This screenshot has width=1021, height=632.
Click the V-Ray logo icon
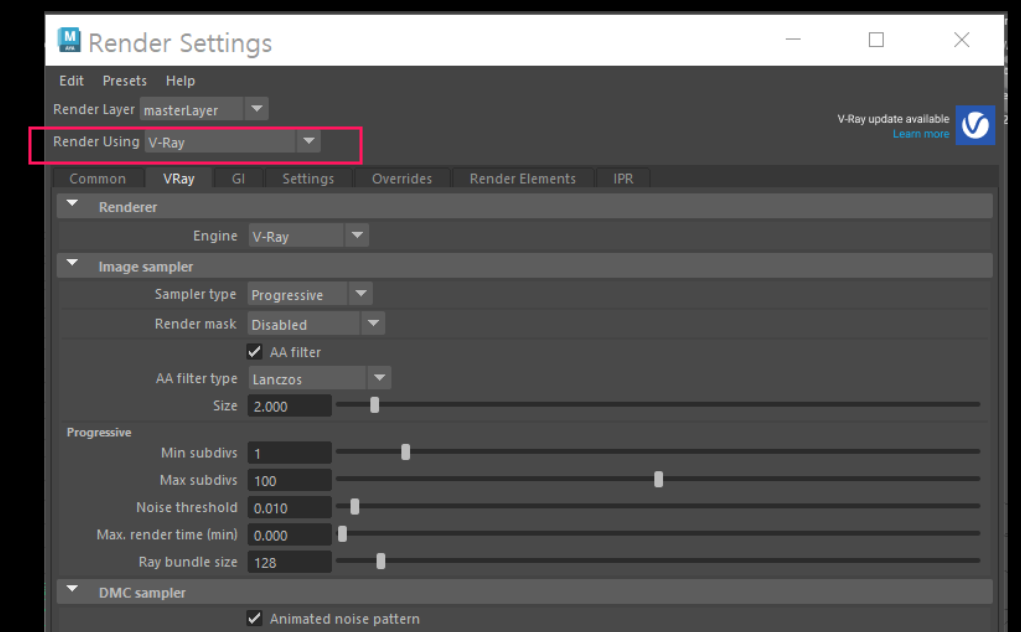click(x=975, y=125)
